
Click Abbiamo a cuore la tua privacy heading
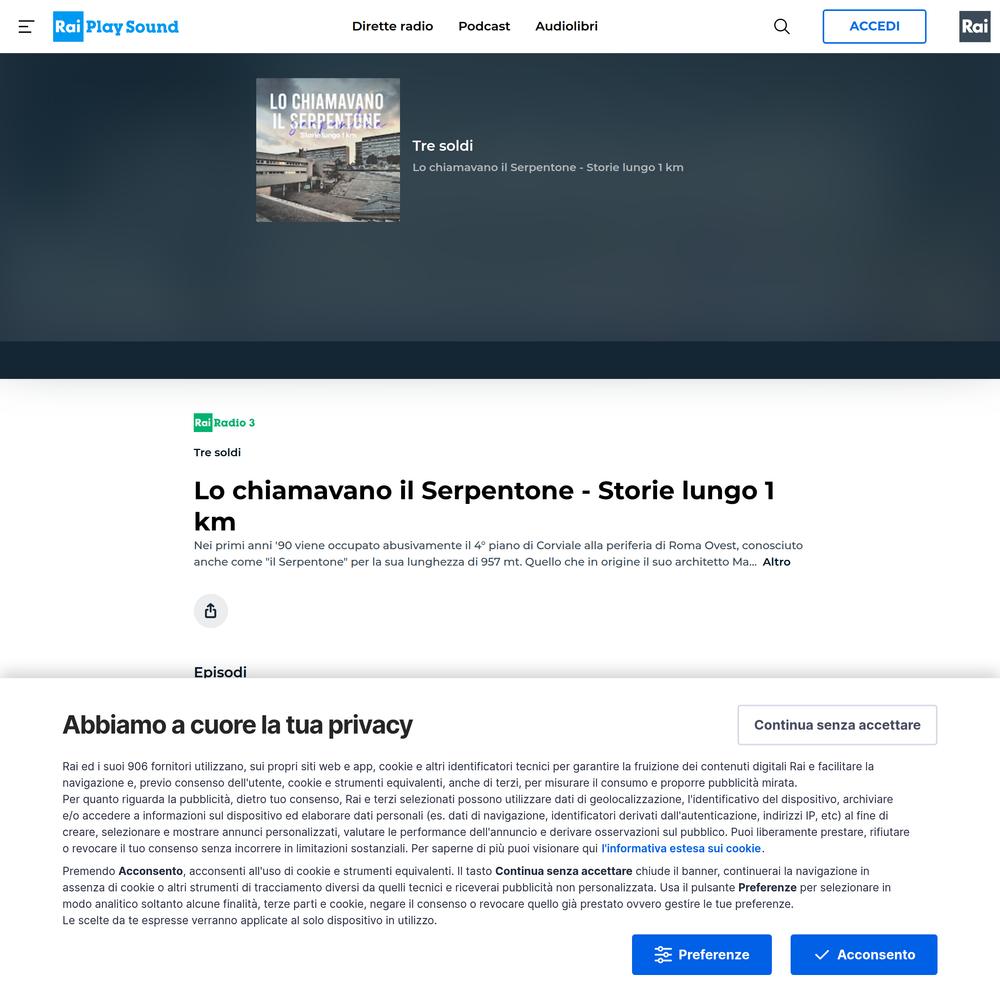pyautogui.click(x=237, y=725)
